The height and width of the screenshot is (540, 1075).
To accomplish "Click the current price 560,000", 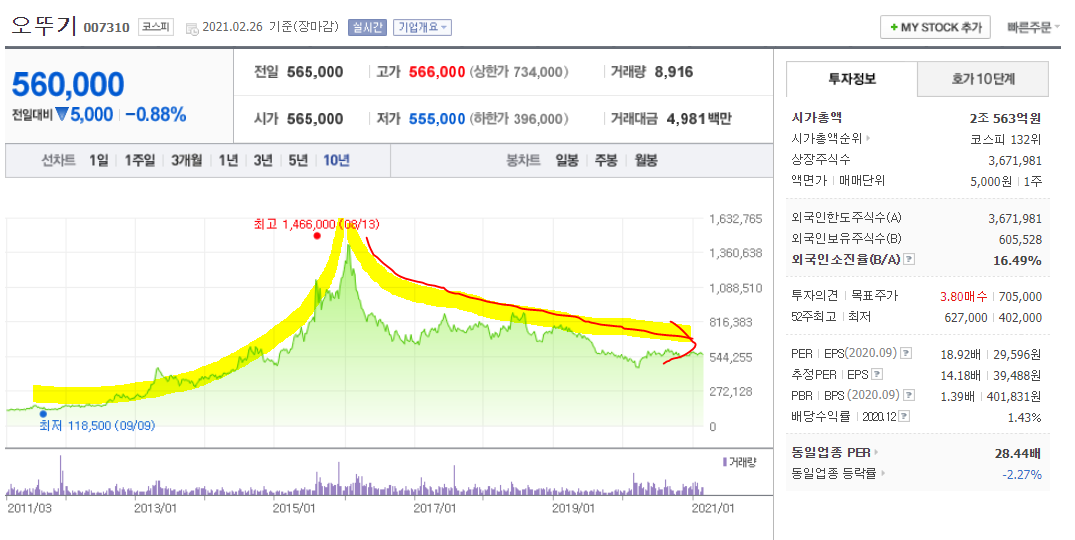I will pos(68,85).
